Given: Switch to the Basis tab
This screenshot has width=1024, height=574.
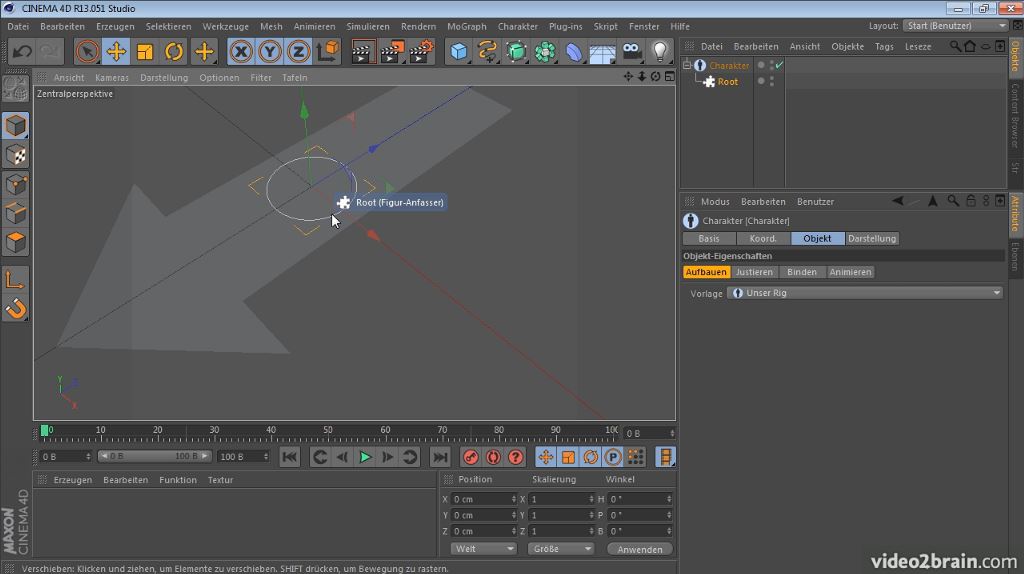Looking at the screenshot, I should coord(709,238).
